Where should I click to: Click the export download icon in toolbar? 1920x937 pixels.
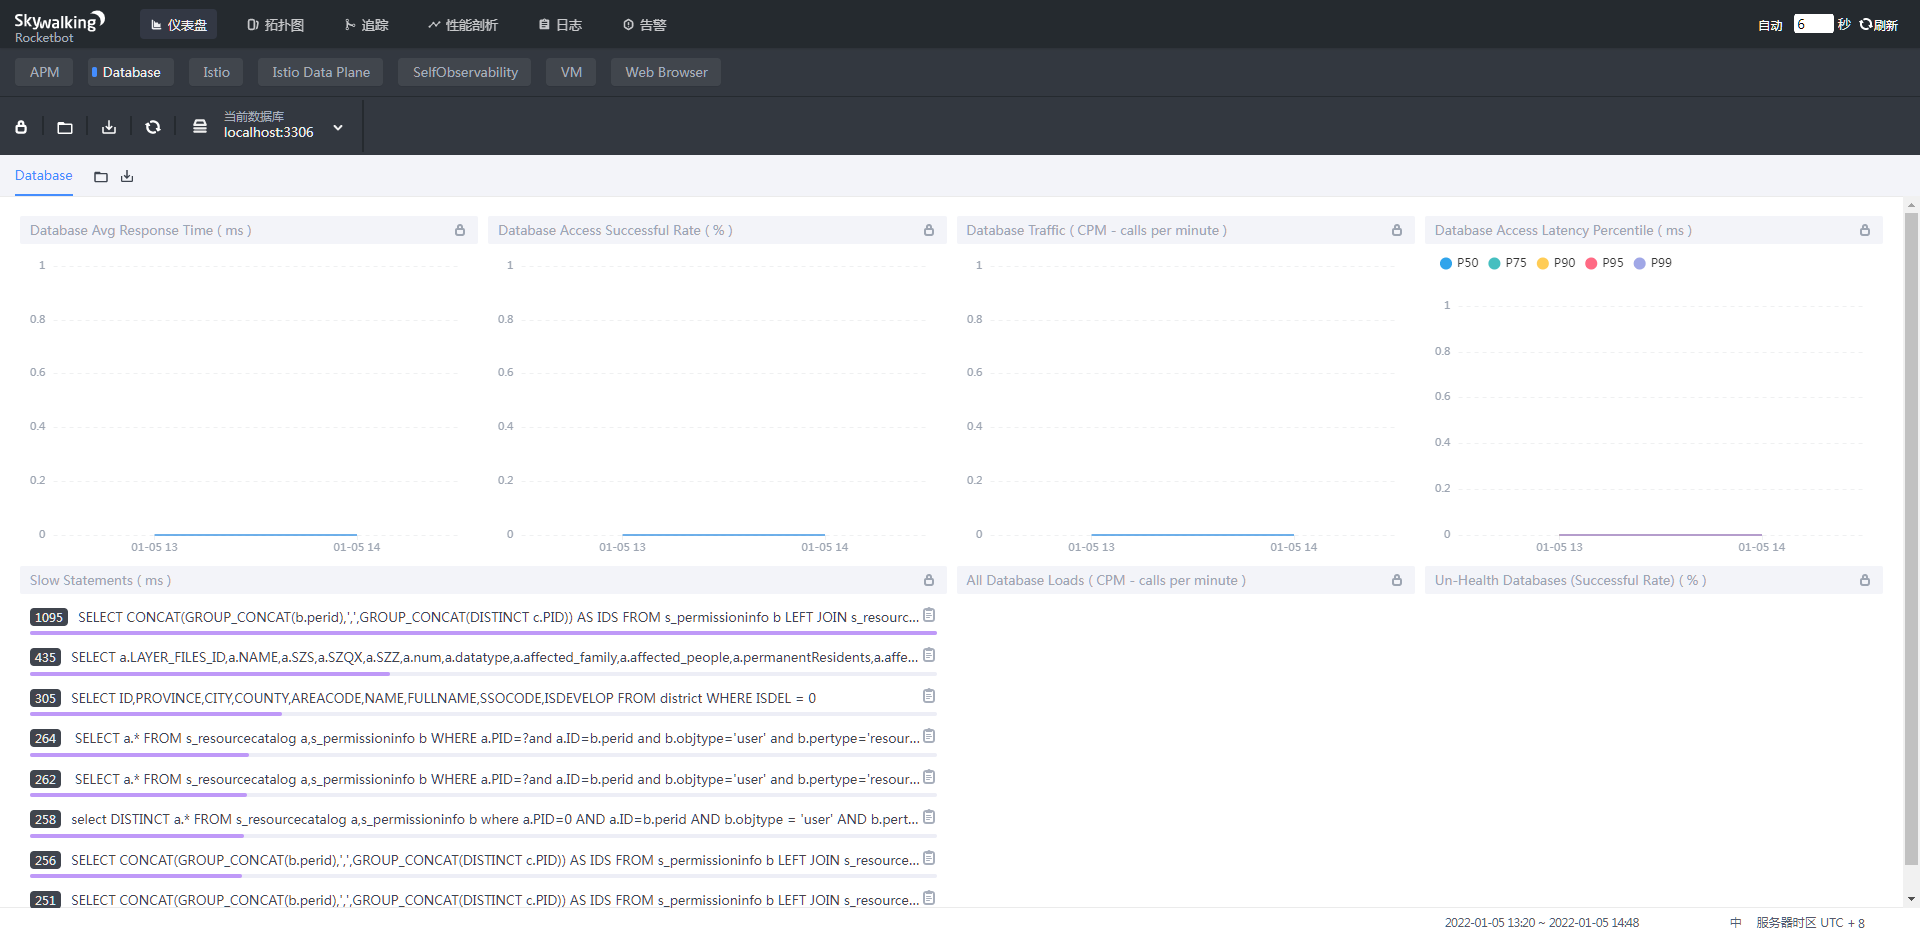pos(109,127)
